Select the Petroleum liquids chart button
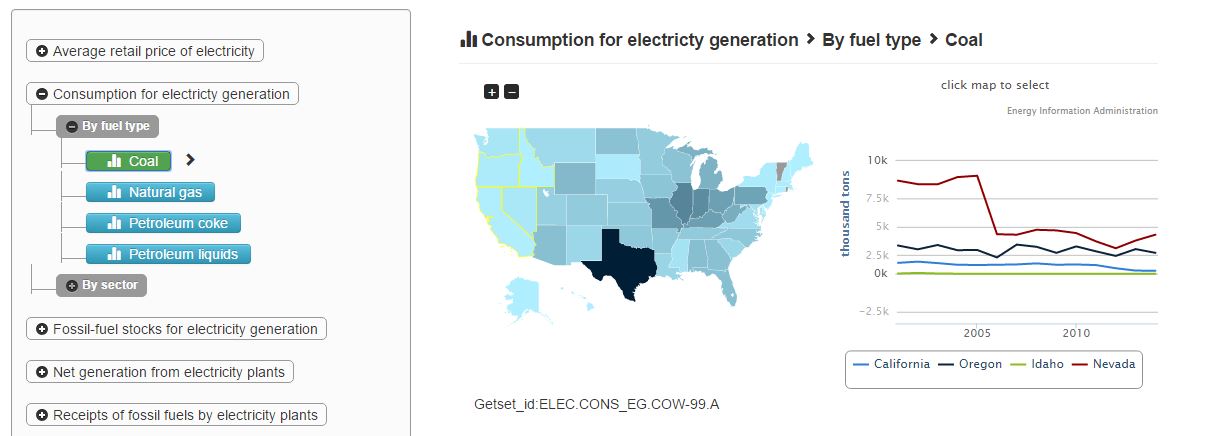1211x436 pixels. [x=168, y=254]
